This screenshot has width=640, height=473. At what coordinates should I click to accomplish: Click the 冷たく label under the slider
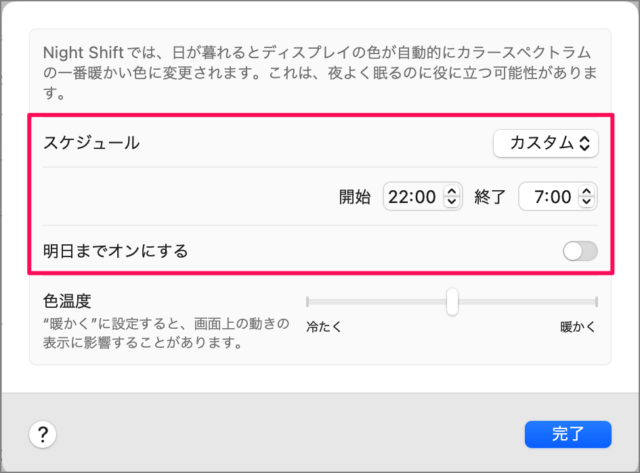(324, 326)
